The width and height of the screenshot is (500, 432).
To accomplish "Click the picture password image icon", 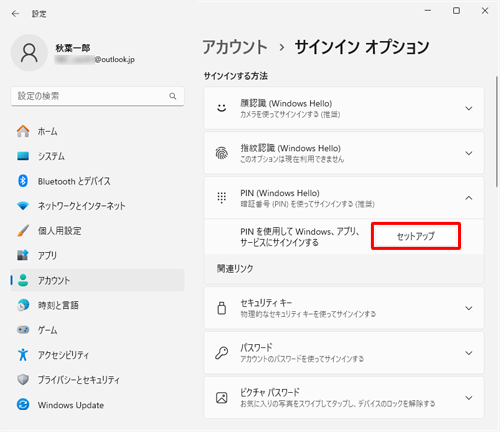I will [222, 398].
